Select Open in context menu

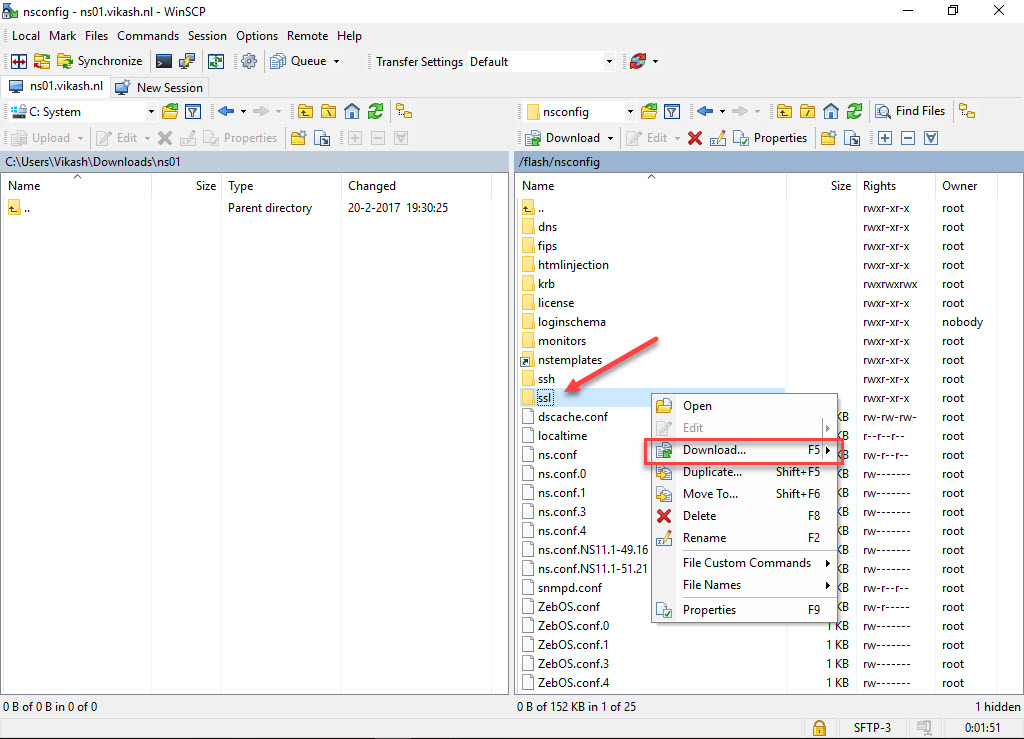coord(745,406)
